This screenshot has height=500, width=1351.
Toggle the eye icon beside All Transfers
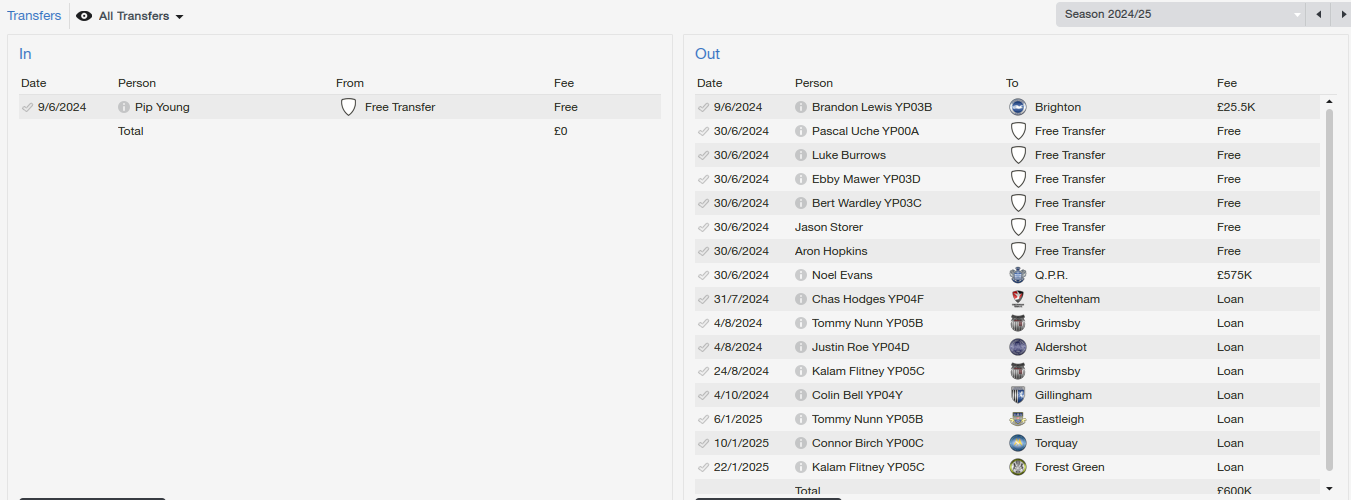(84, 16)
